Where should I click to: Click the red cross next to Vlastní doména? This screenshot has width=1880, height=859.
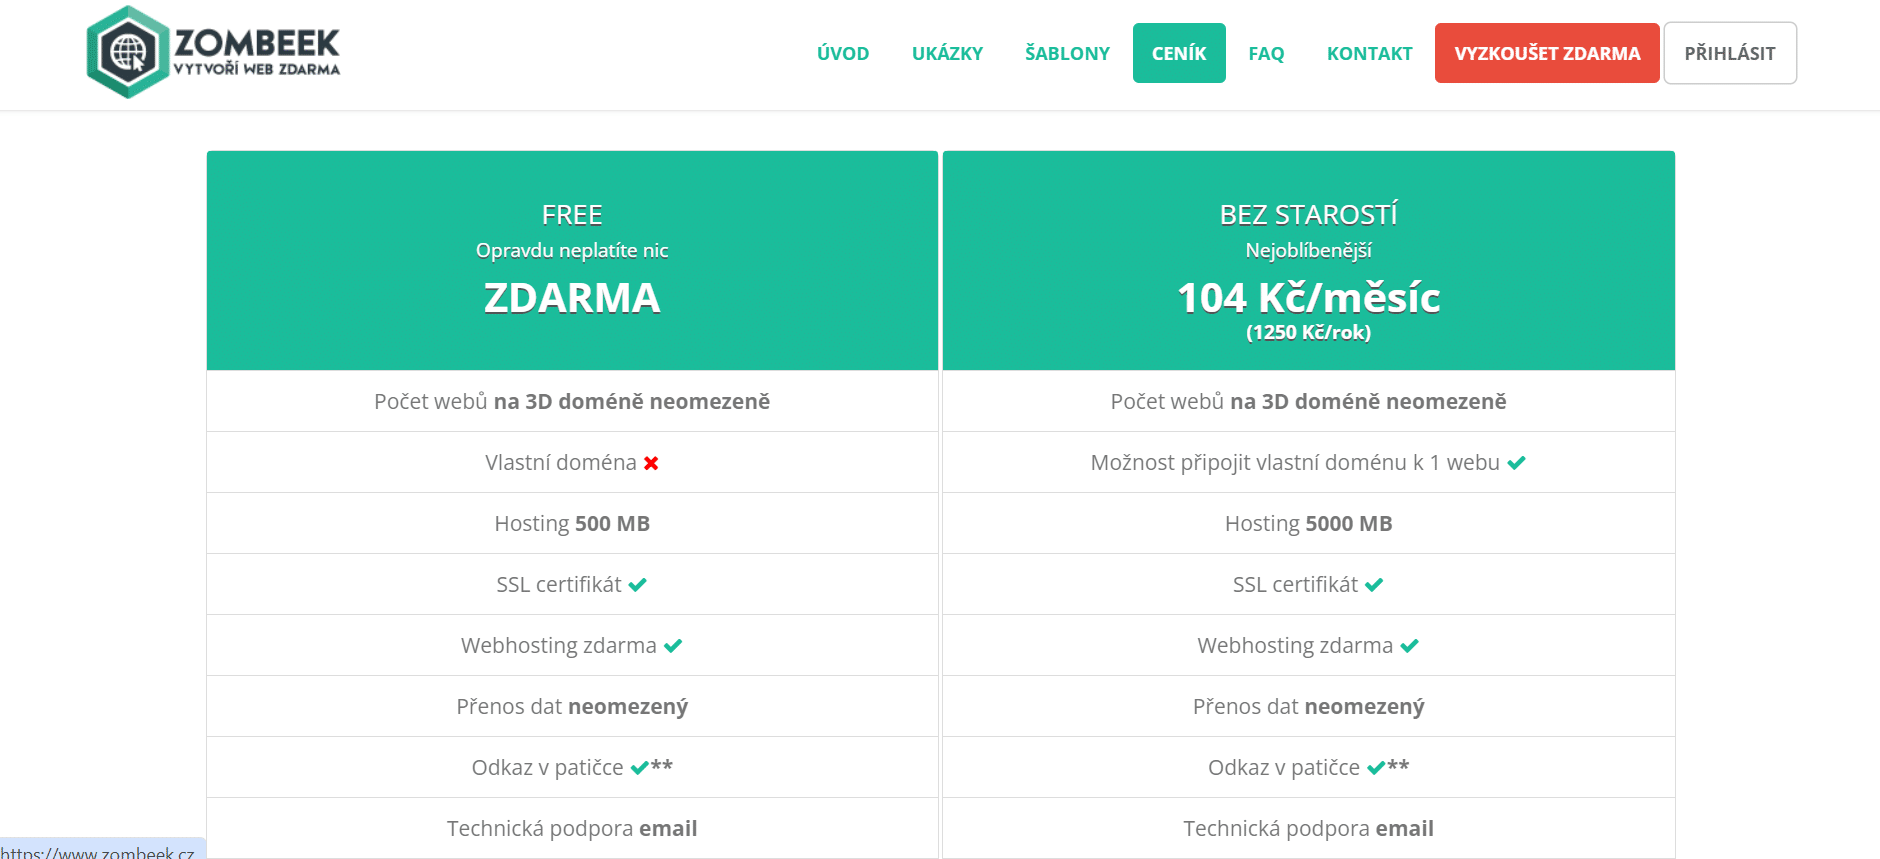(651, 463)
